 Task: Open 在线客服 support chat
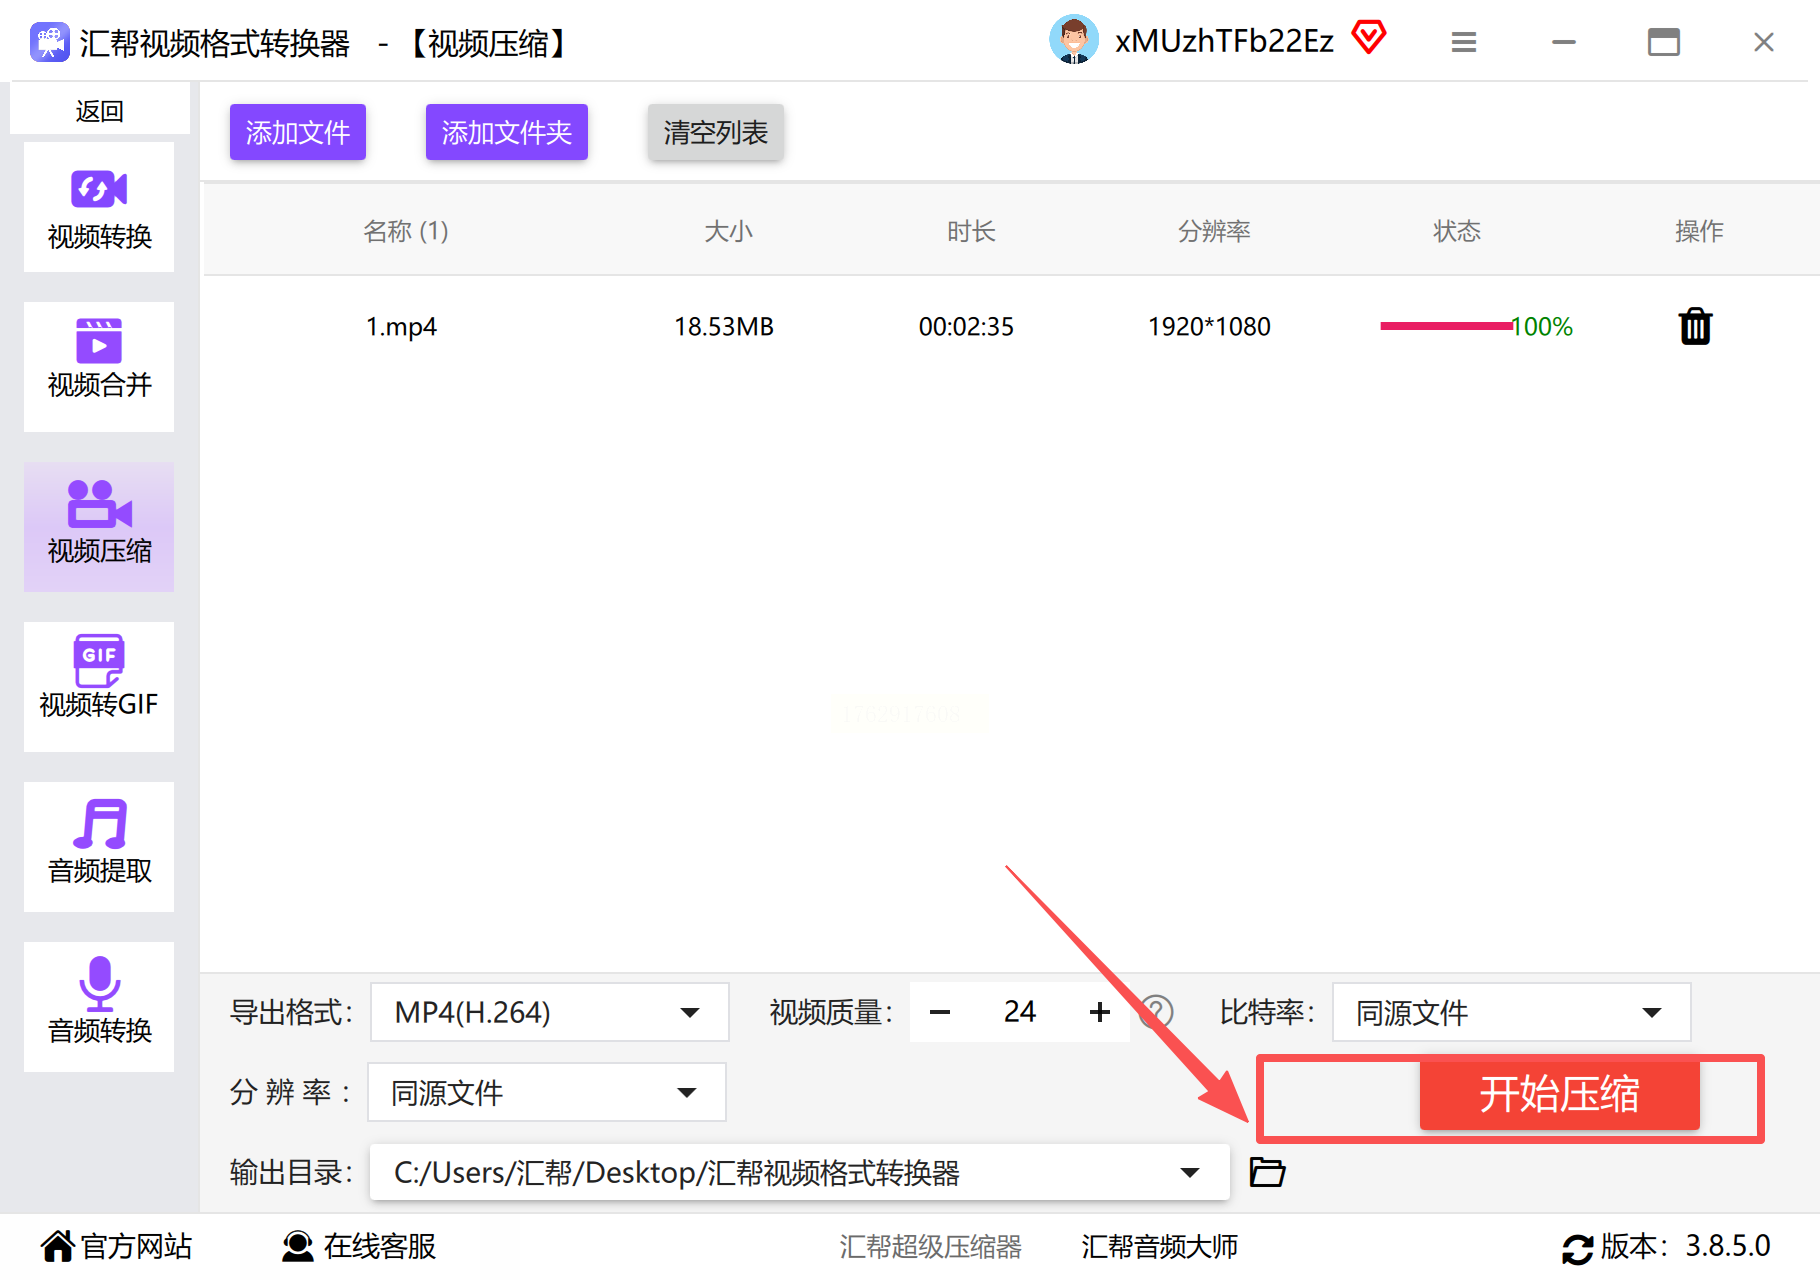tap(359, 1246)
